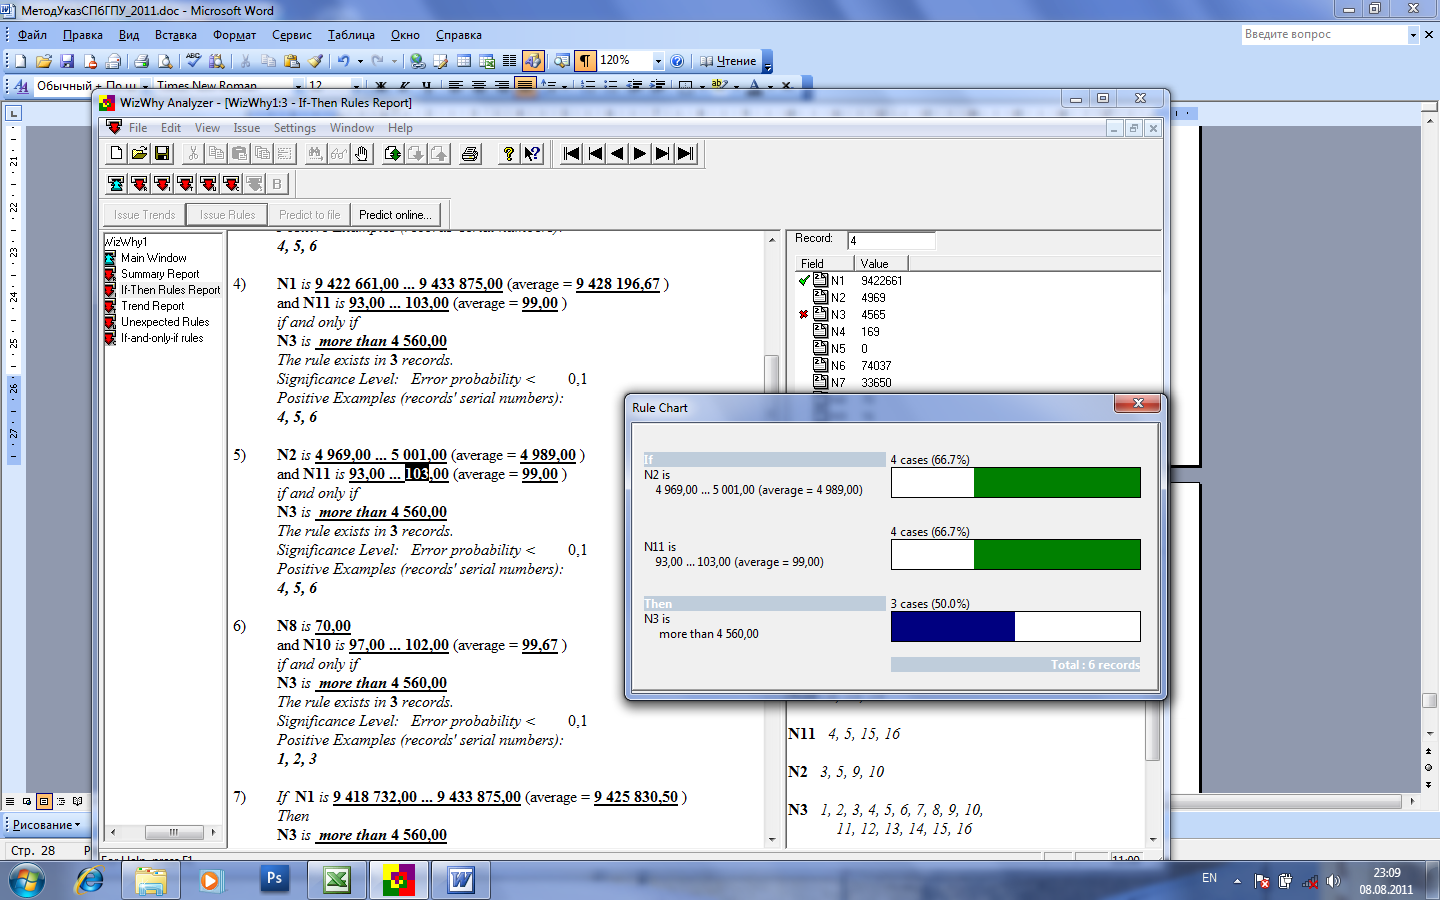This screenshot has width=1440, height=900.
Task: Go to next rule arrow in WizWhy
Action: [640, 153]
